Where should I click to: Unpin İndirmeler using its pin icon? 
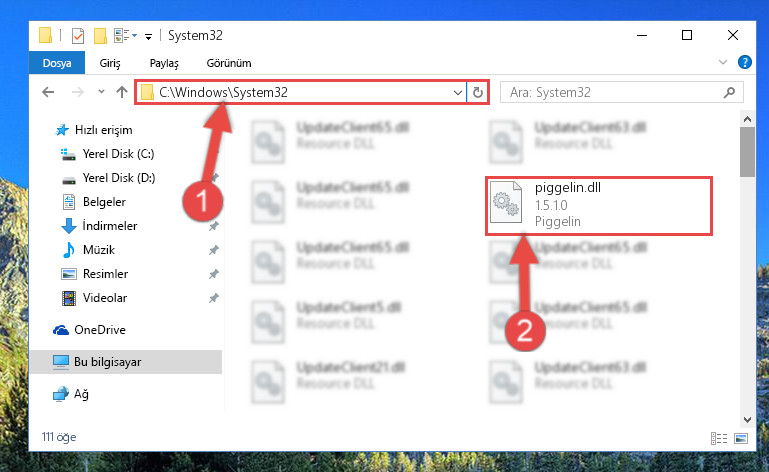[x=213, y=226]
